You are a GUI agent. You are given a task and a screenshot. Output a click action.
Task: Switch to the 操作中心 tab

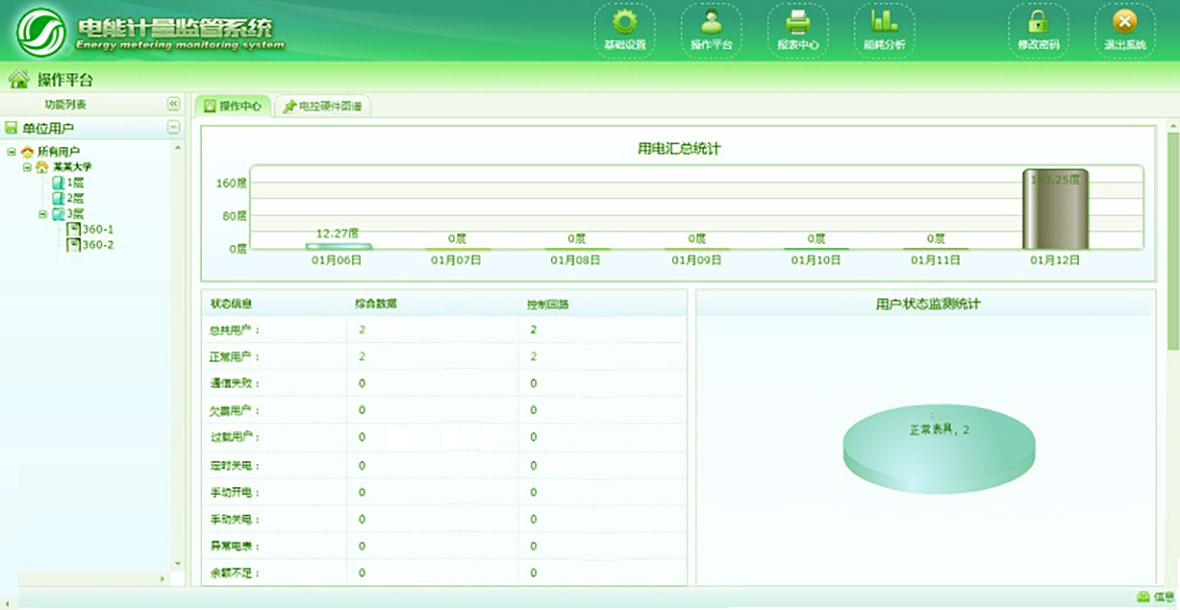[x=234, y=104]
